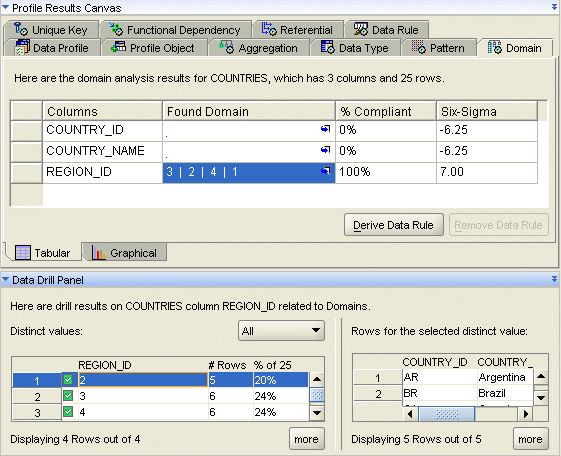Viewport: 561px width, 456px height.
Task: Click the Graphical view chart icon
Action: tap(99, 252)
